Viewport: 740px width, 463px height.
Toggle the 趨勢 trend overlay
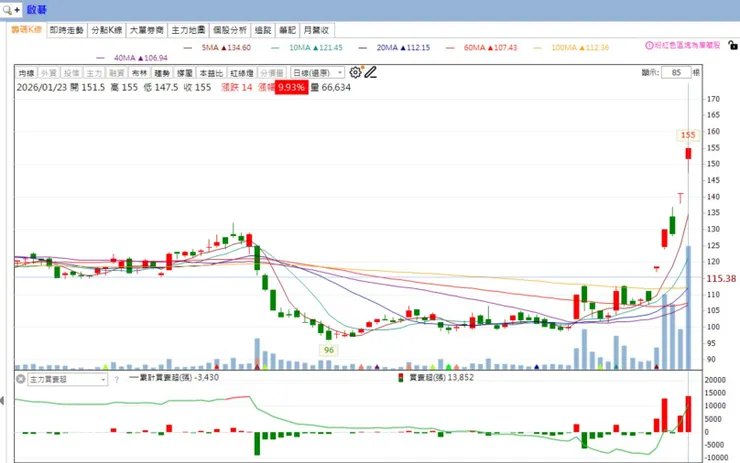[x=162, y=73]
